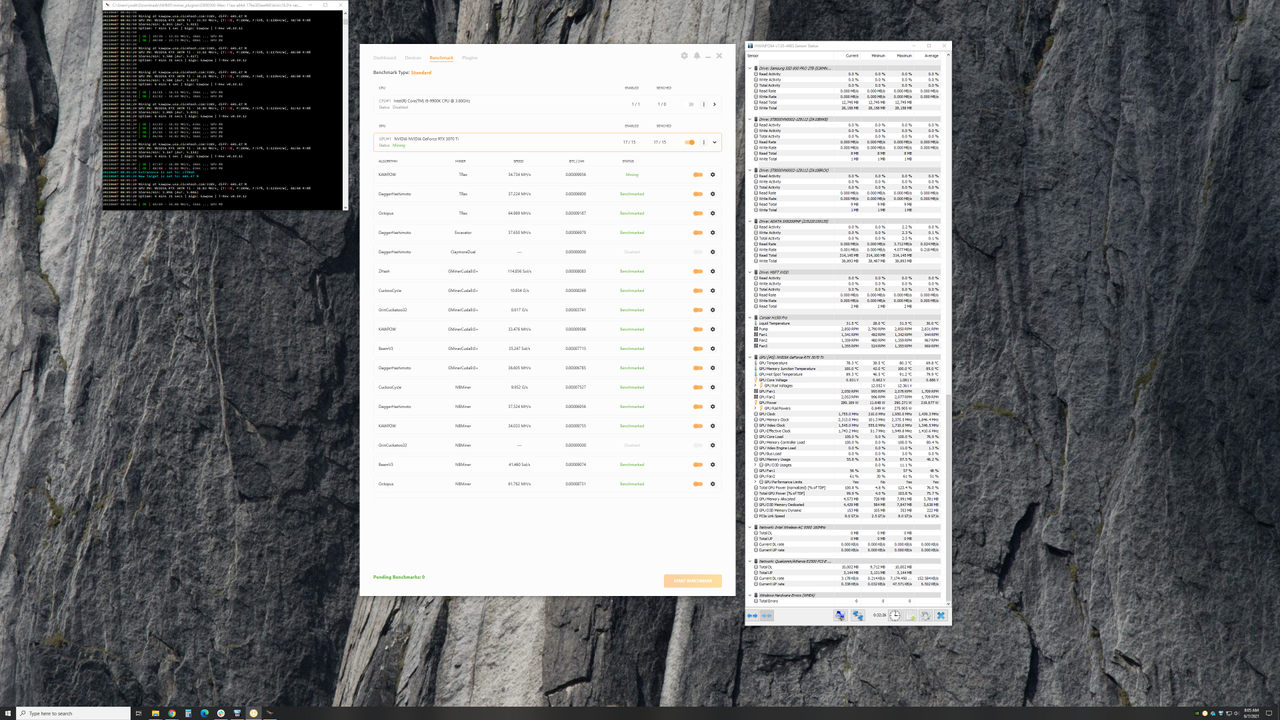1280x720 pixels.
Task: Click Mining status of KAWPOW TRex row
Action: pos(632,175)
